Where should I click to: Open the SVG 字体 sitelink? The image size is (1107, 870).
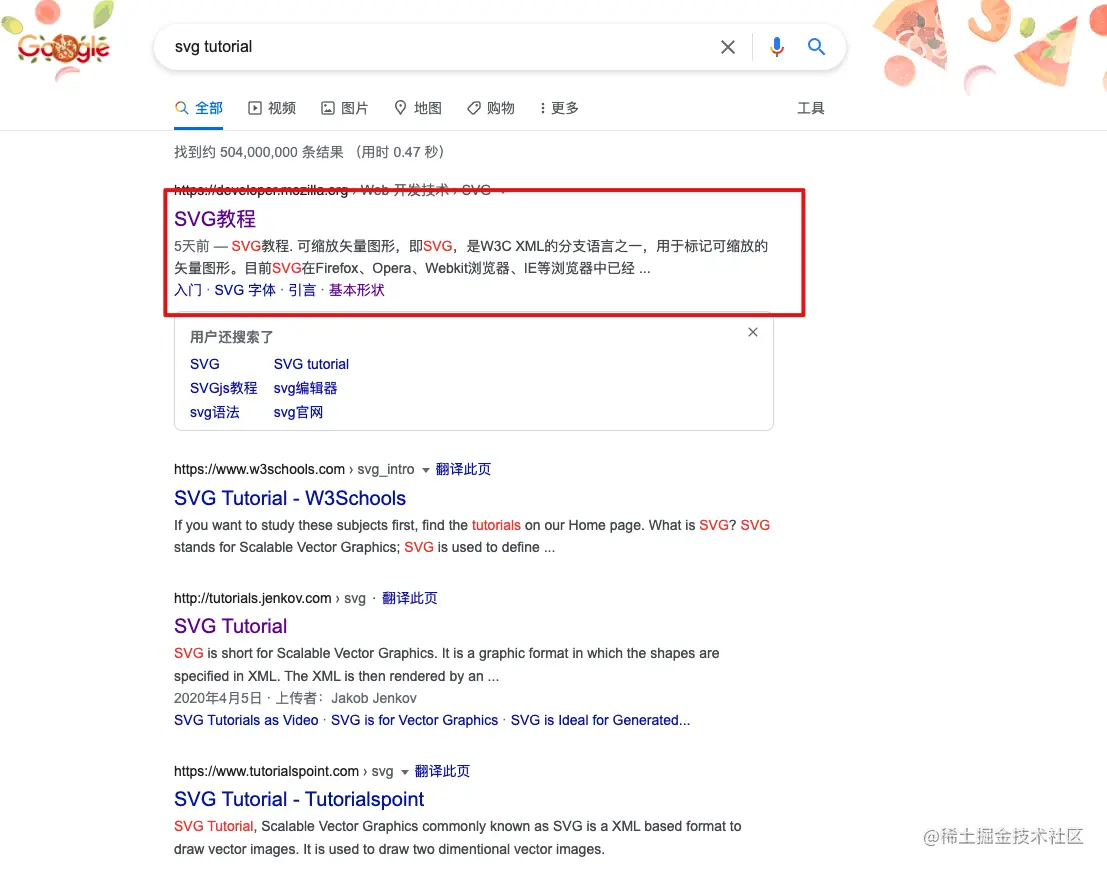point(245,290)
